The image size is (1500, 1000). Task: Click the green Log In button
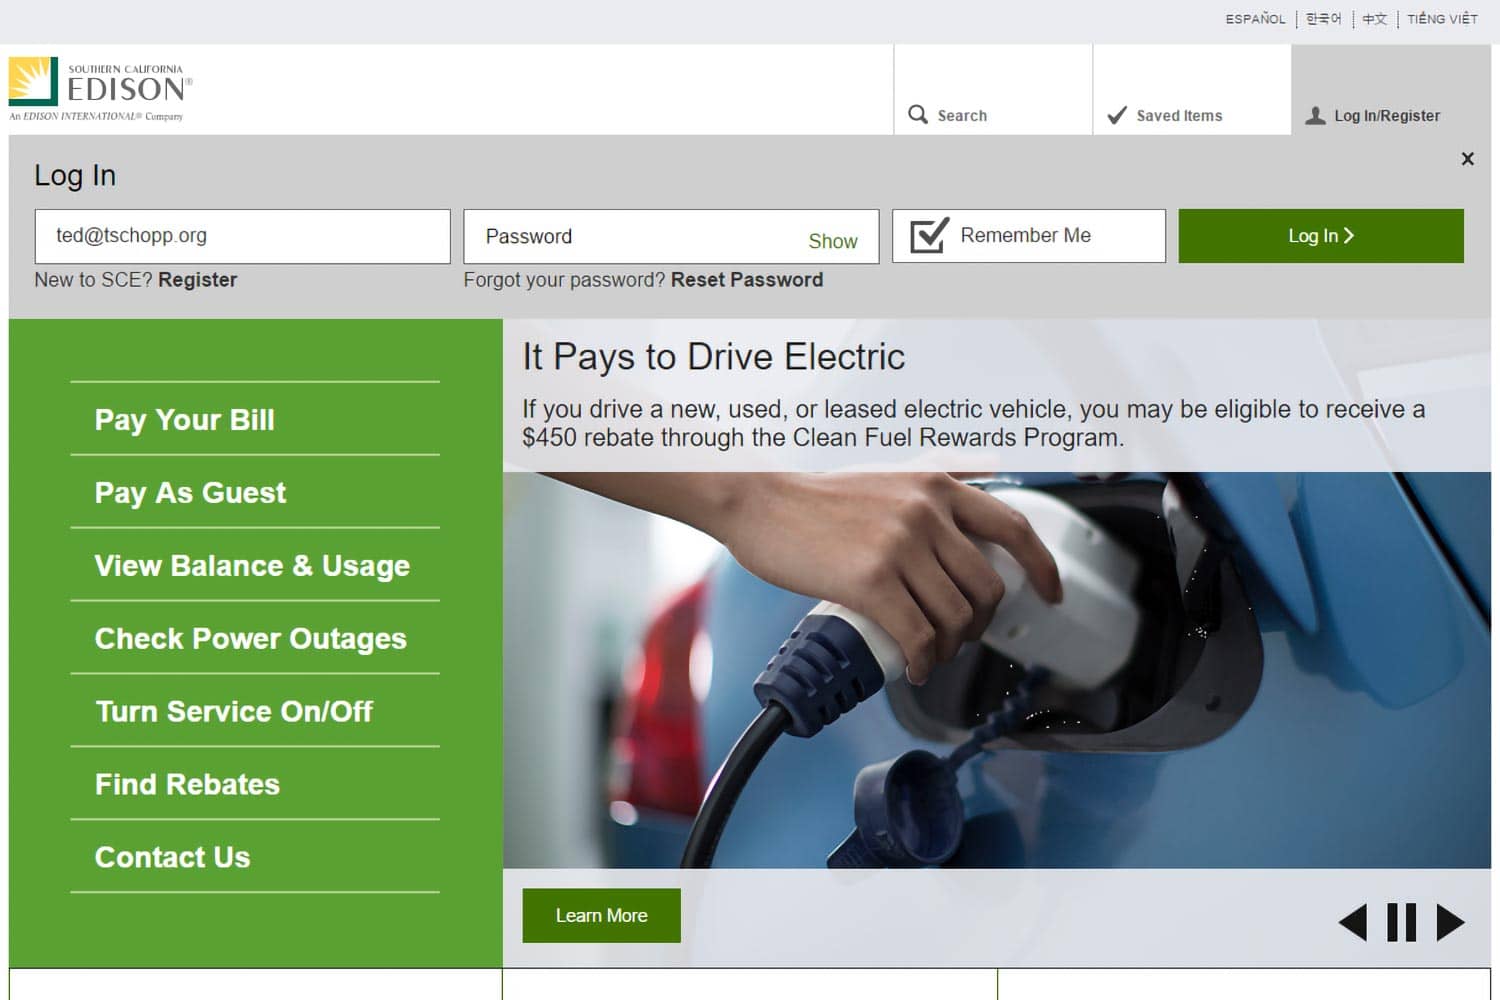click(1321, 236)
